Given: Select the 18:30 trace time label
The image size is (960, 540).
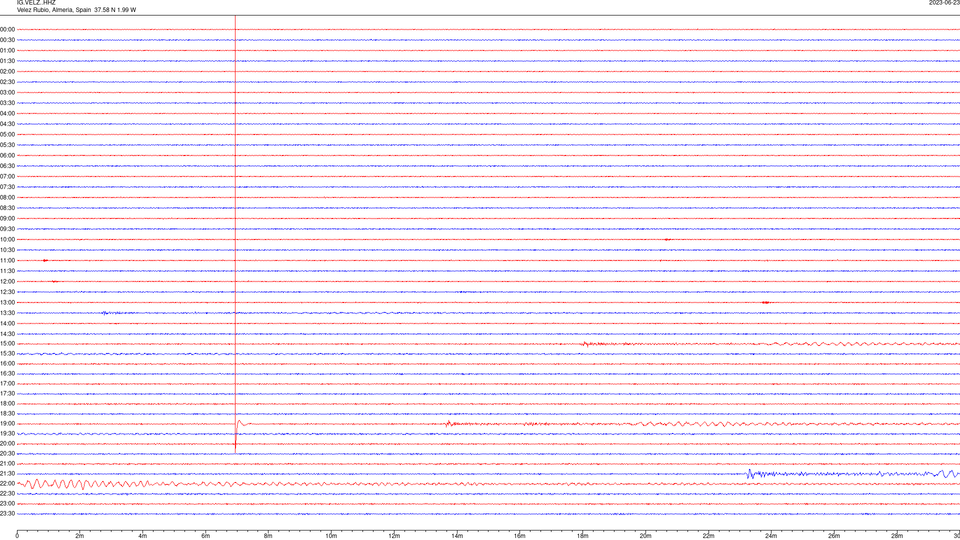Looking at the screenshot, I should (x=7, y=414).
